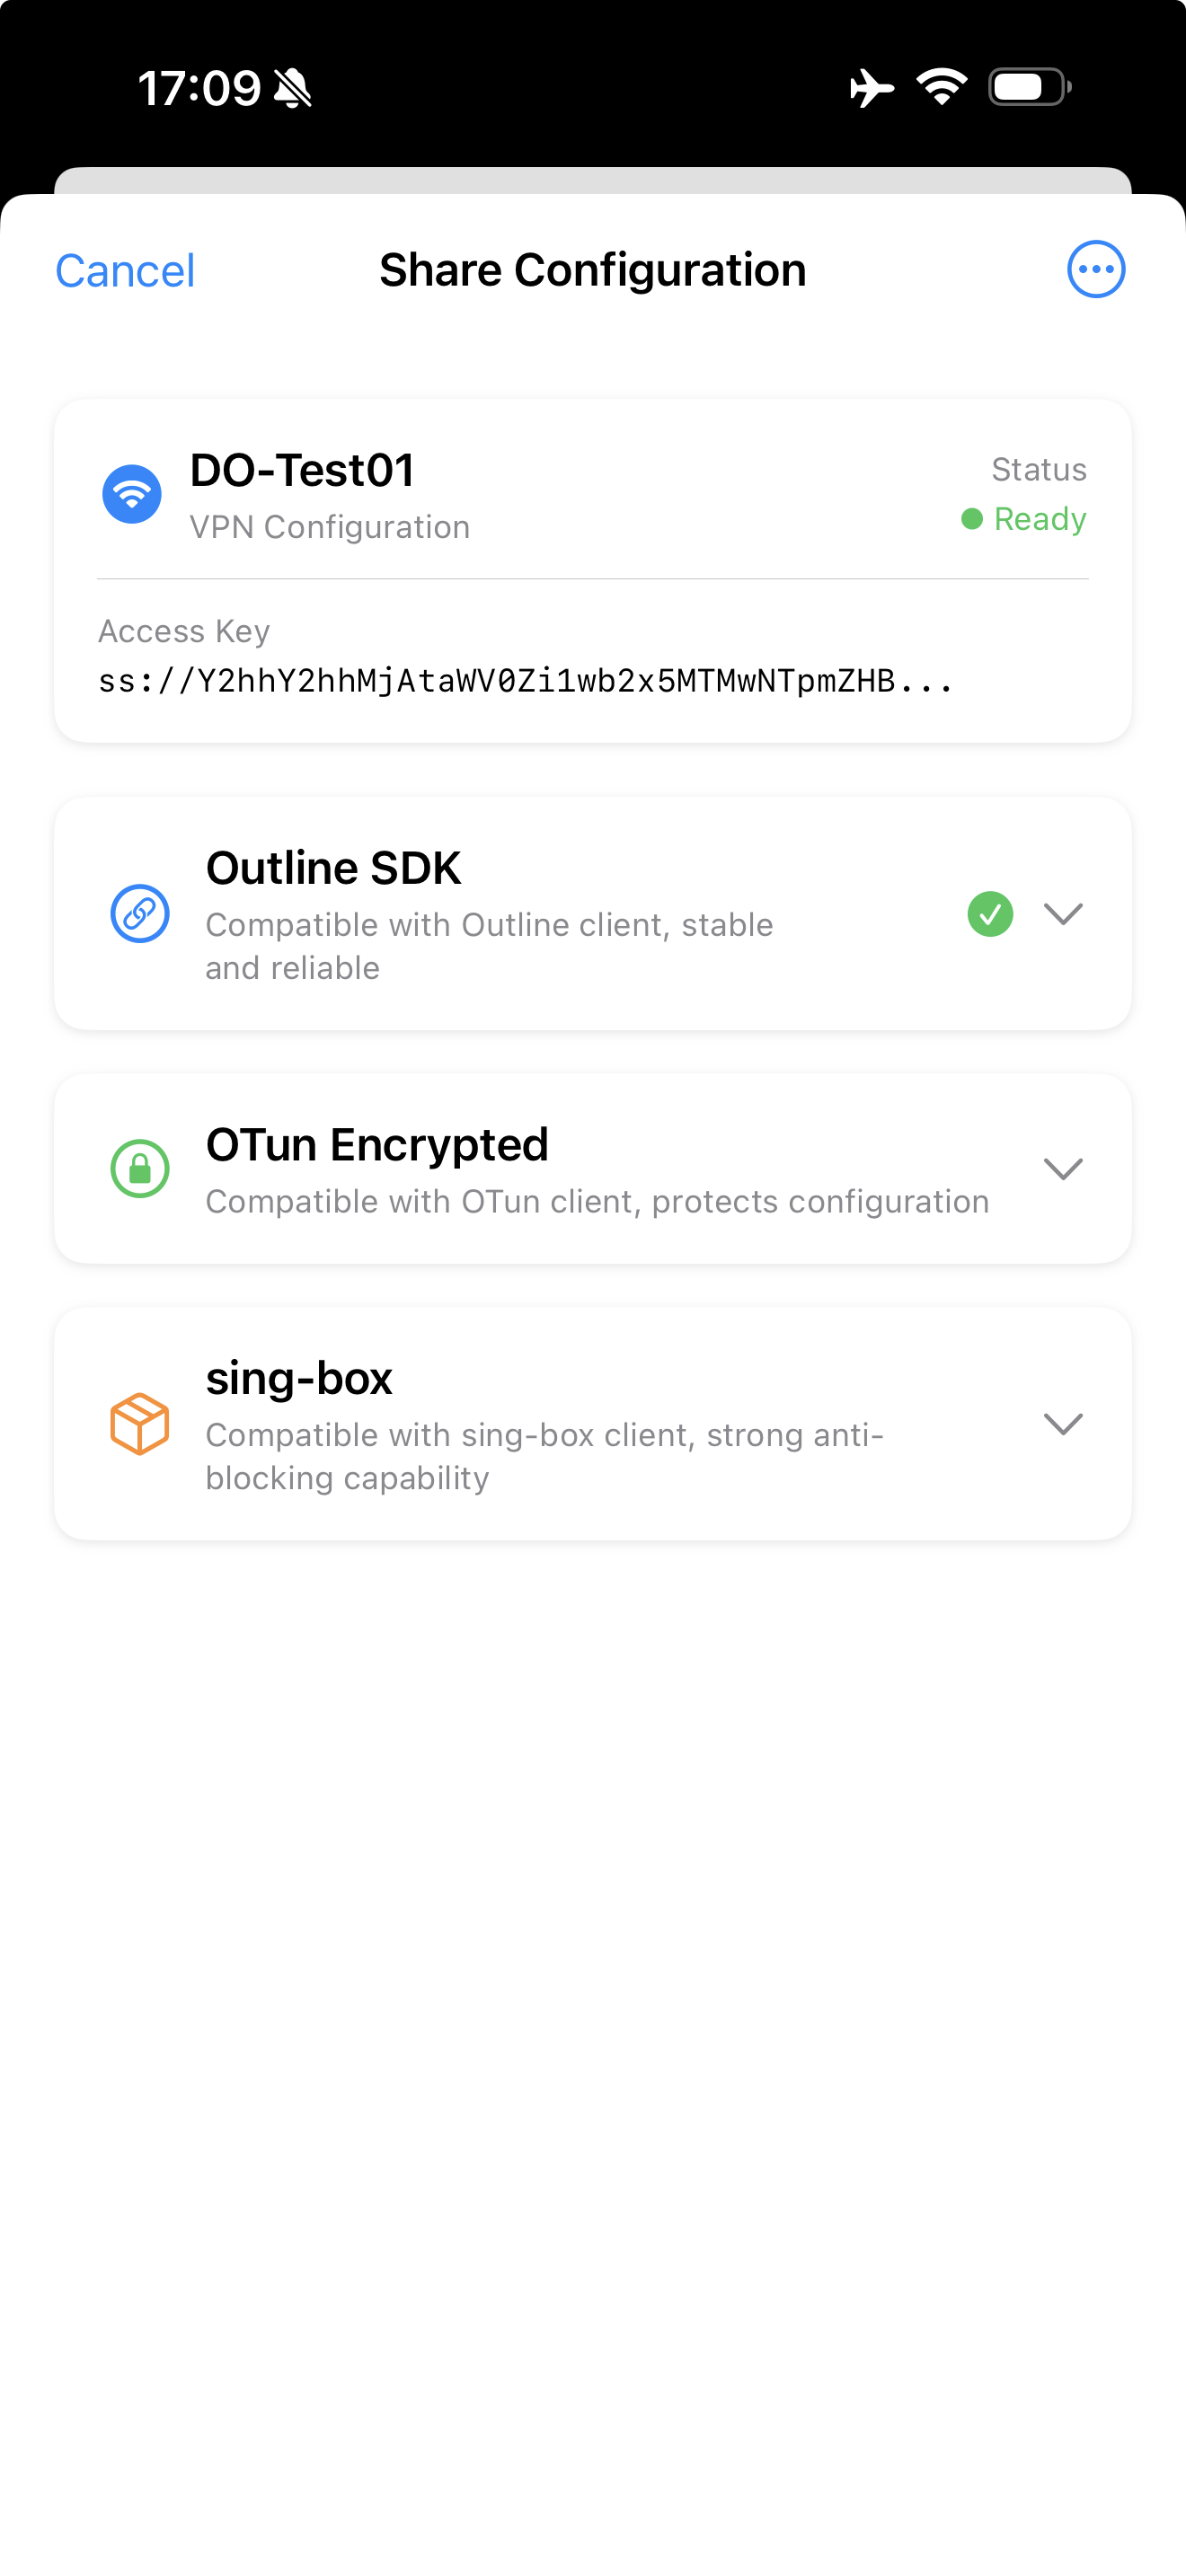Select the OTun Encrypted format title
1186x2576 pixels.
[377, 1145]
